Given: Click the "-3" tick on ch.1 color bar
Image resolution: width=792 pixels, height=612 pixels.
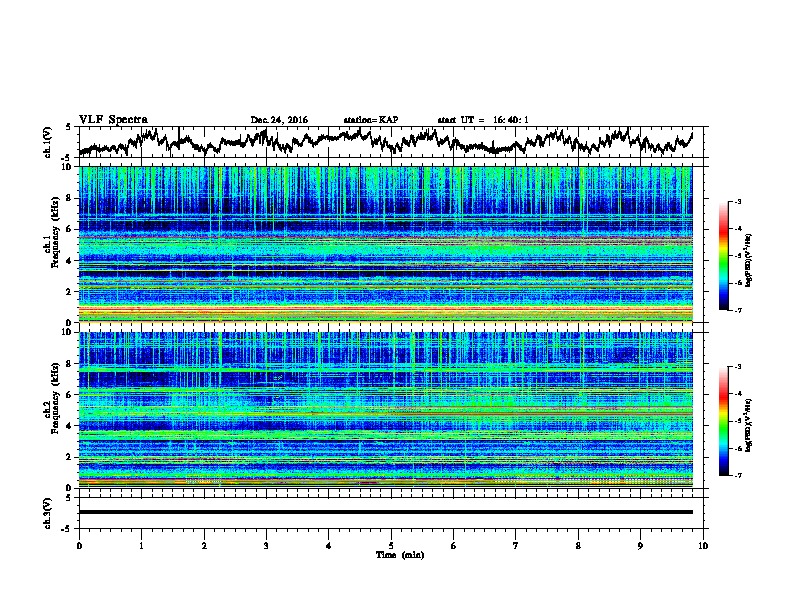Looking at the screenshot, I should [x=737, y=202].
